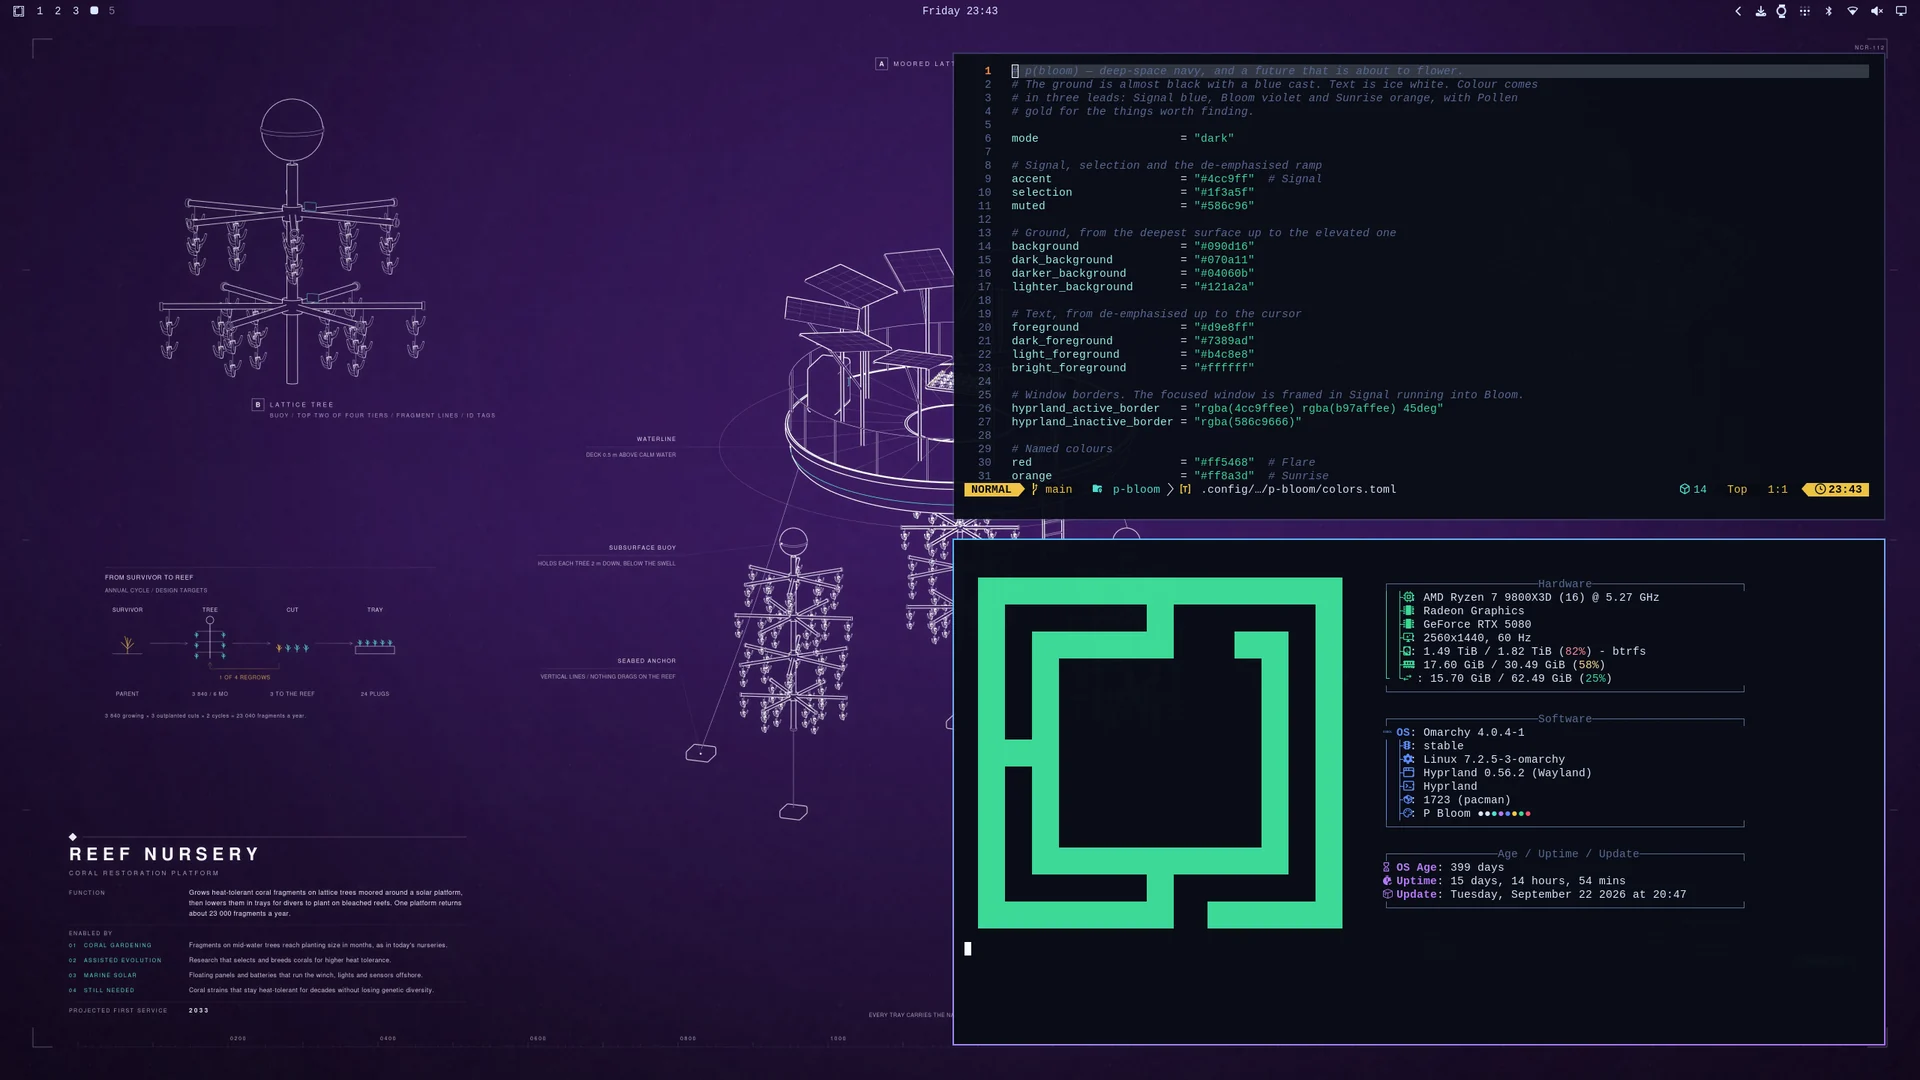Click the terminal icon beside Hyprland

tap(1408, 787)
